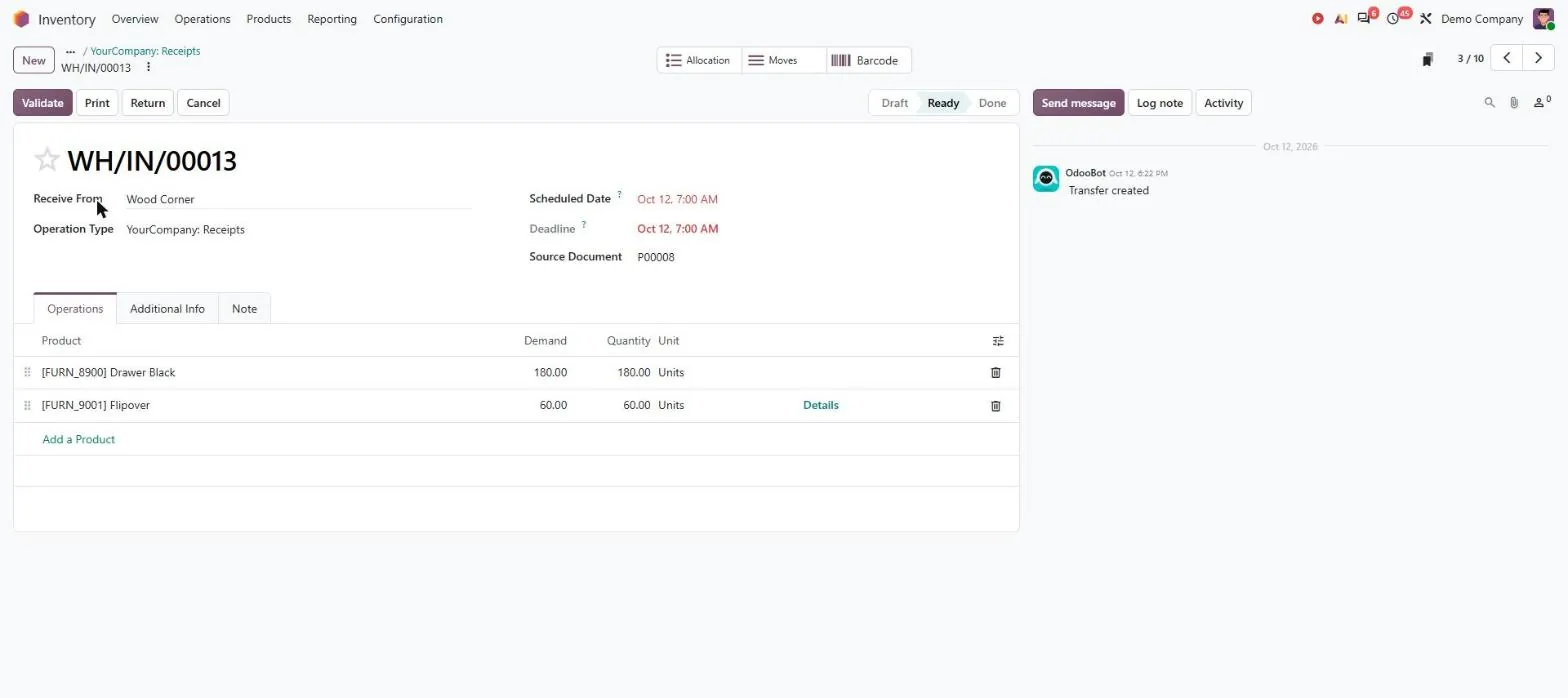Show the Scheduled Date help tooltip
This screenshot has height=698, width=1568.
(619, 195)
